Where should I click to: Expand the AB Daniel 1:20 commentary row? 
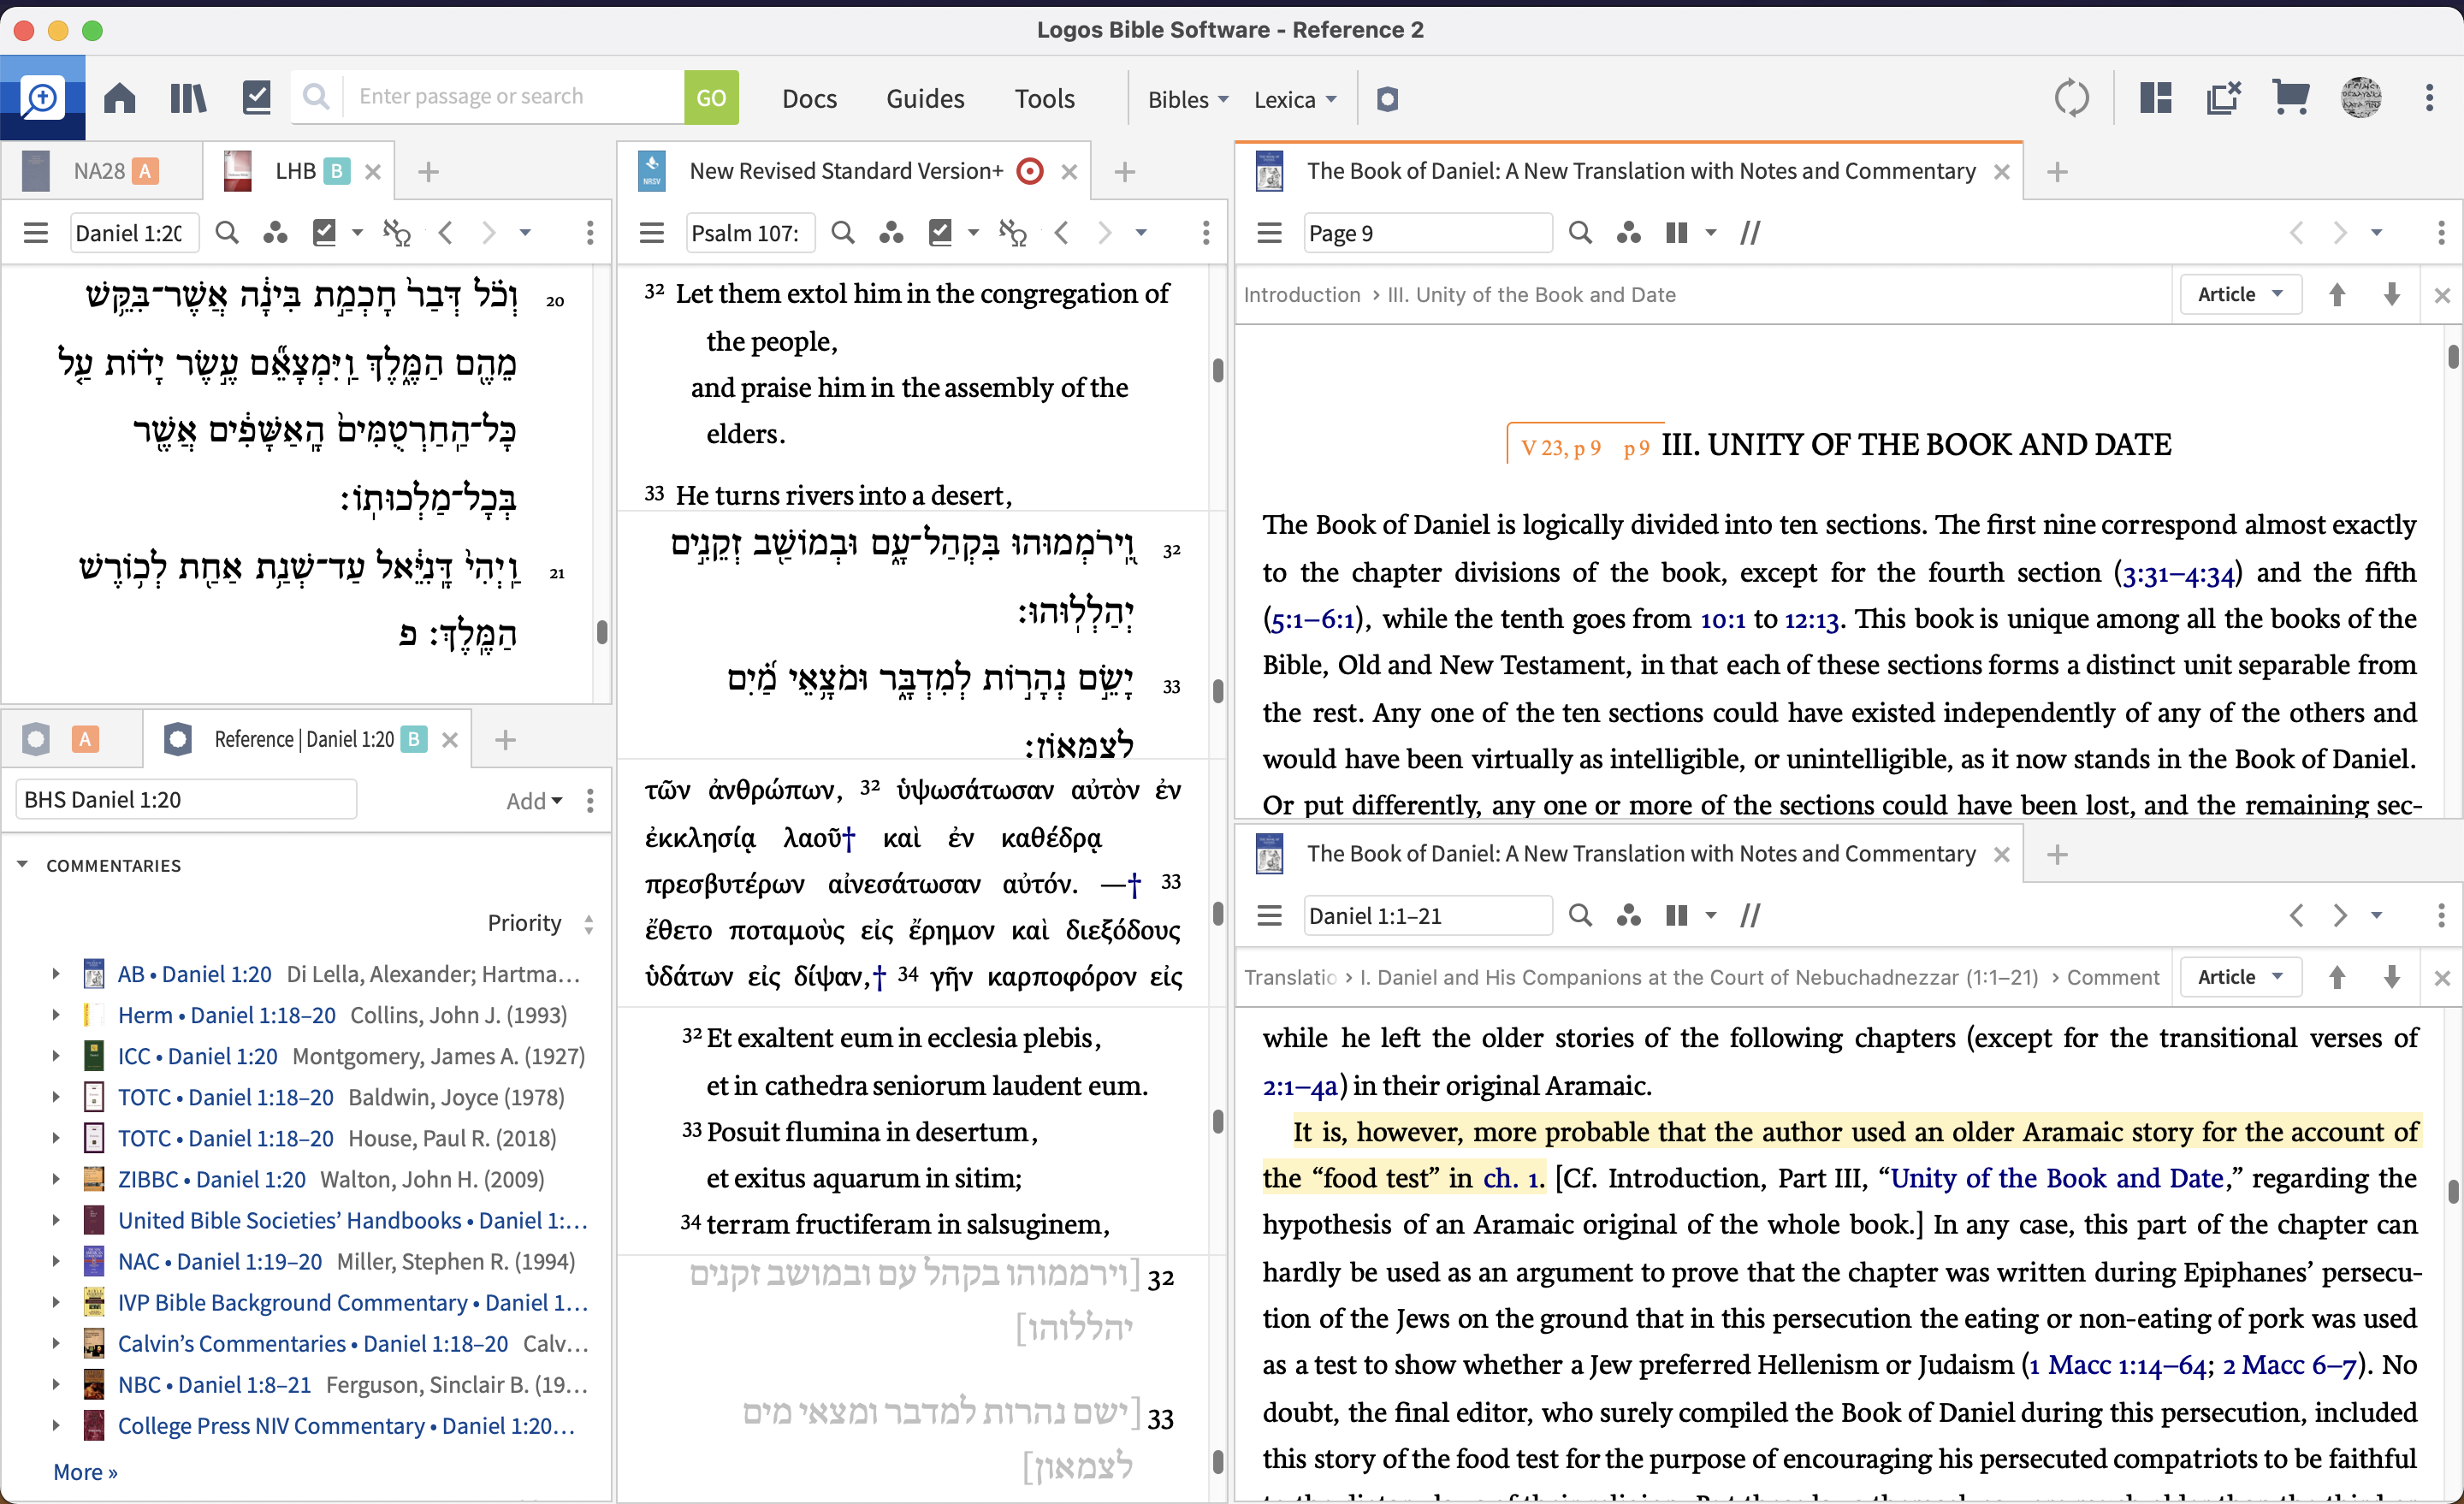pos(56,974)
